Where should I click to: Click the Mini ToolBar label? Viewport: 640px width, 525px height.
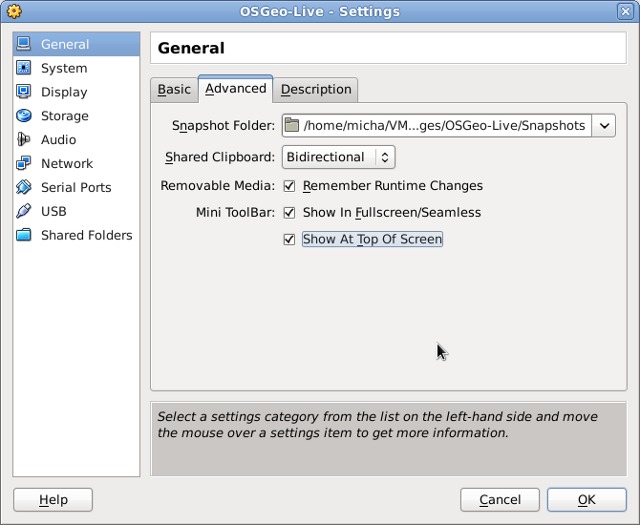(x=235, y=213)
